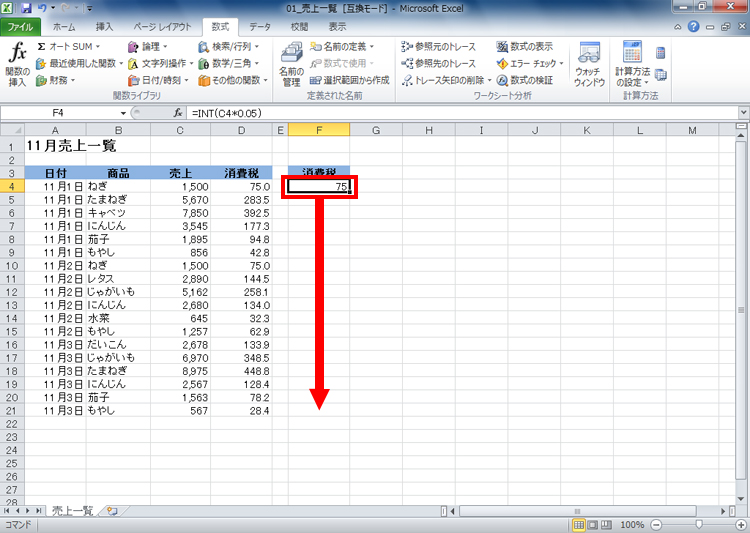Click the vertical scrollbar thumb

(x=741, y=310)
